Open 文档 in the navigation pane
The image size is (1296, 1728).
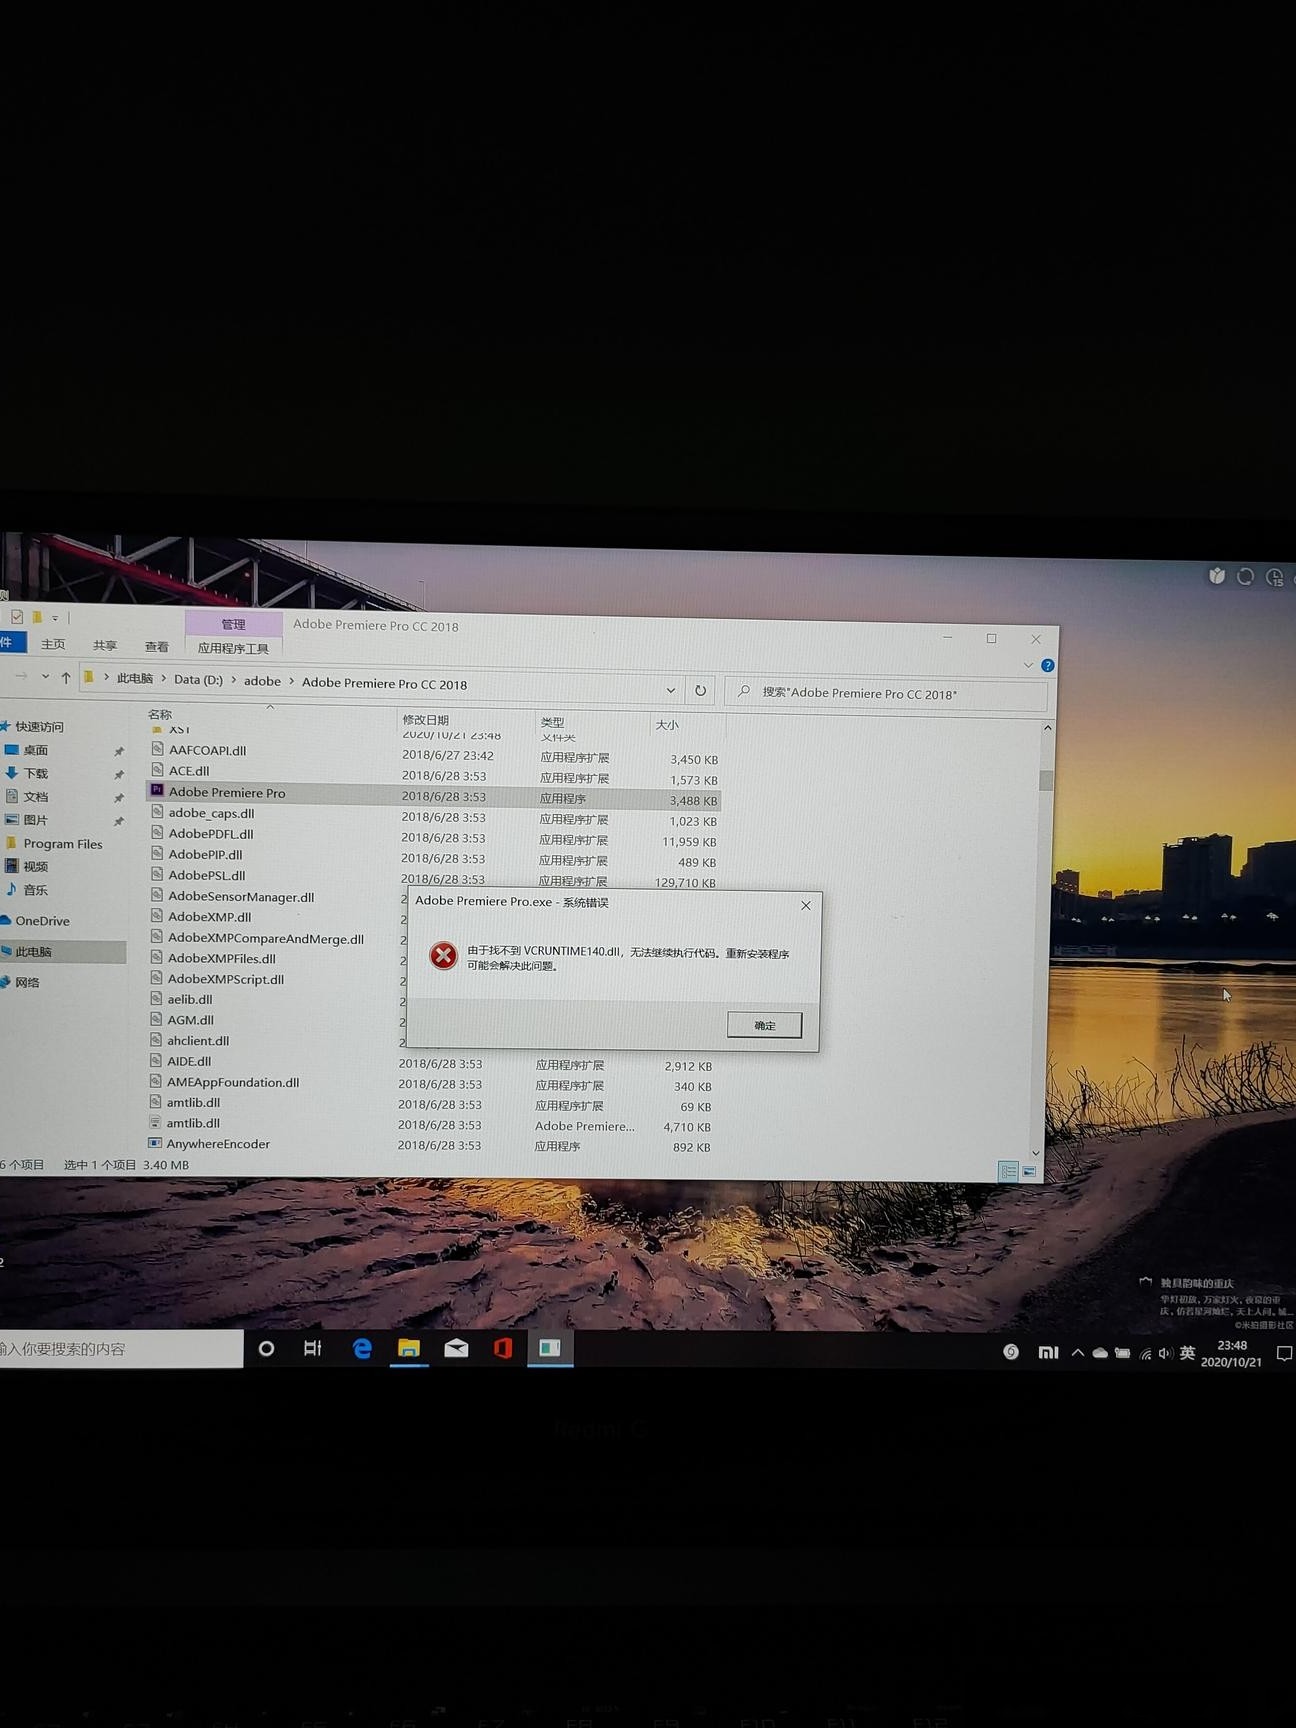(x=35, y=797)
